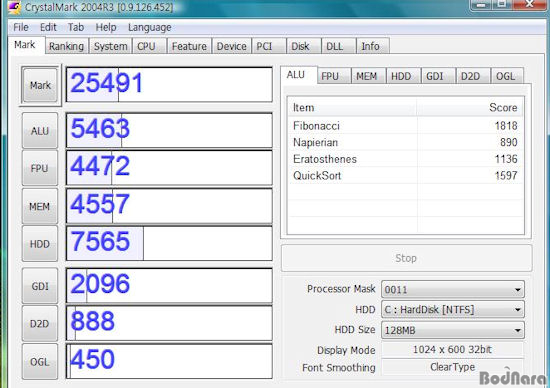Screen dimensions: 550x388
Task: Switch to the System tab
Action: tap(111, 46)
